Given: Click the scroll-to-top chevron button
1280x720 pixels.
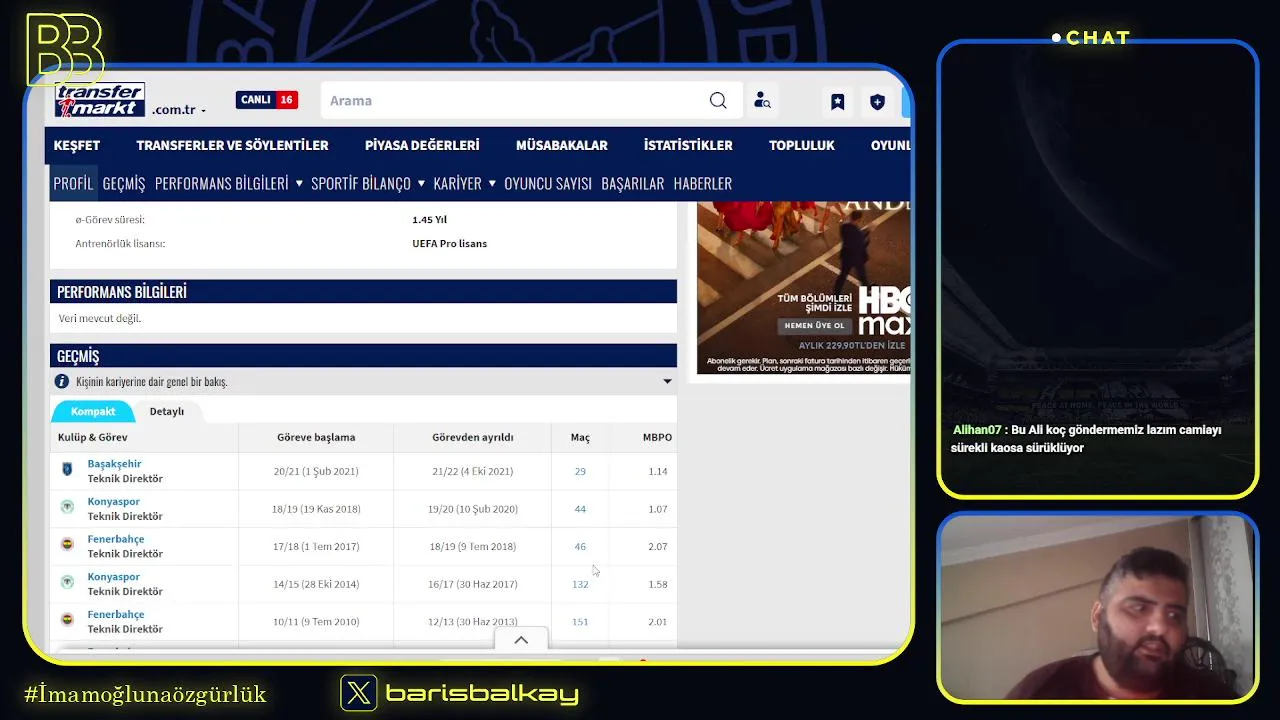Looking at the screenshot, I should (x=521, y=640).
